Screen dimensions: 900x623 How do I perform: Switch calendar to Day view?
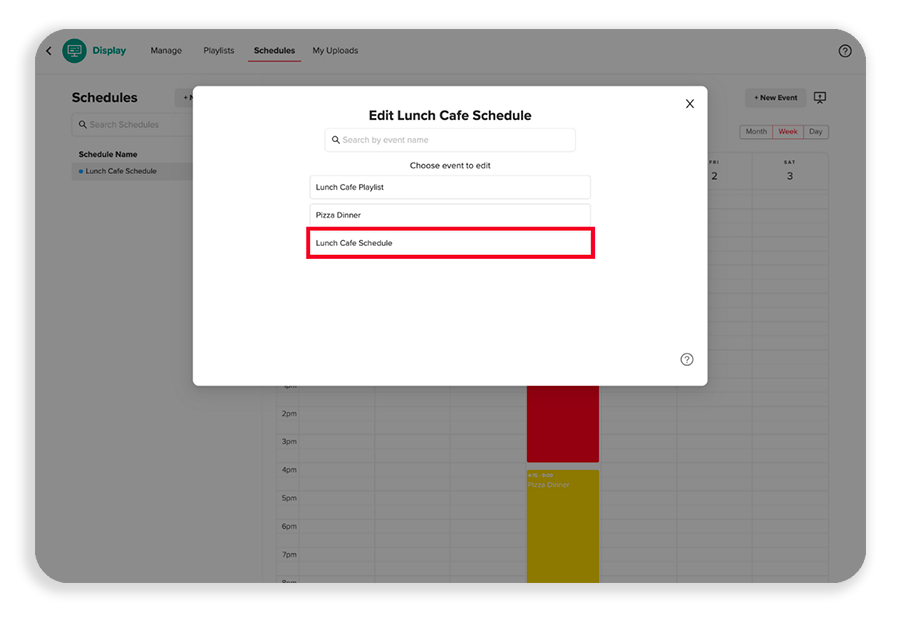tap(816, 131)
